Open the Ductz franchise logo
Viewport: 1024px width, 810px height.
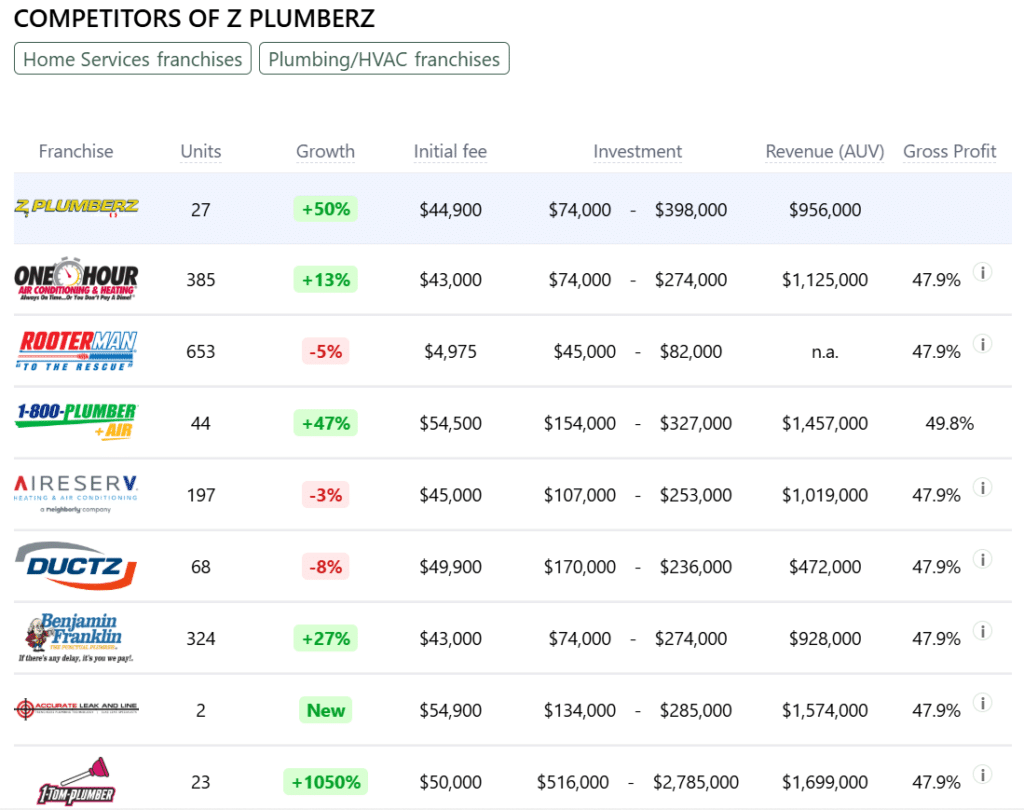(76, 566)
